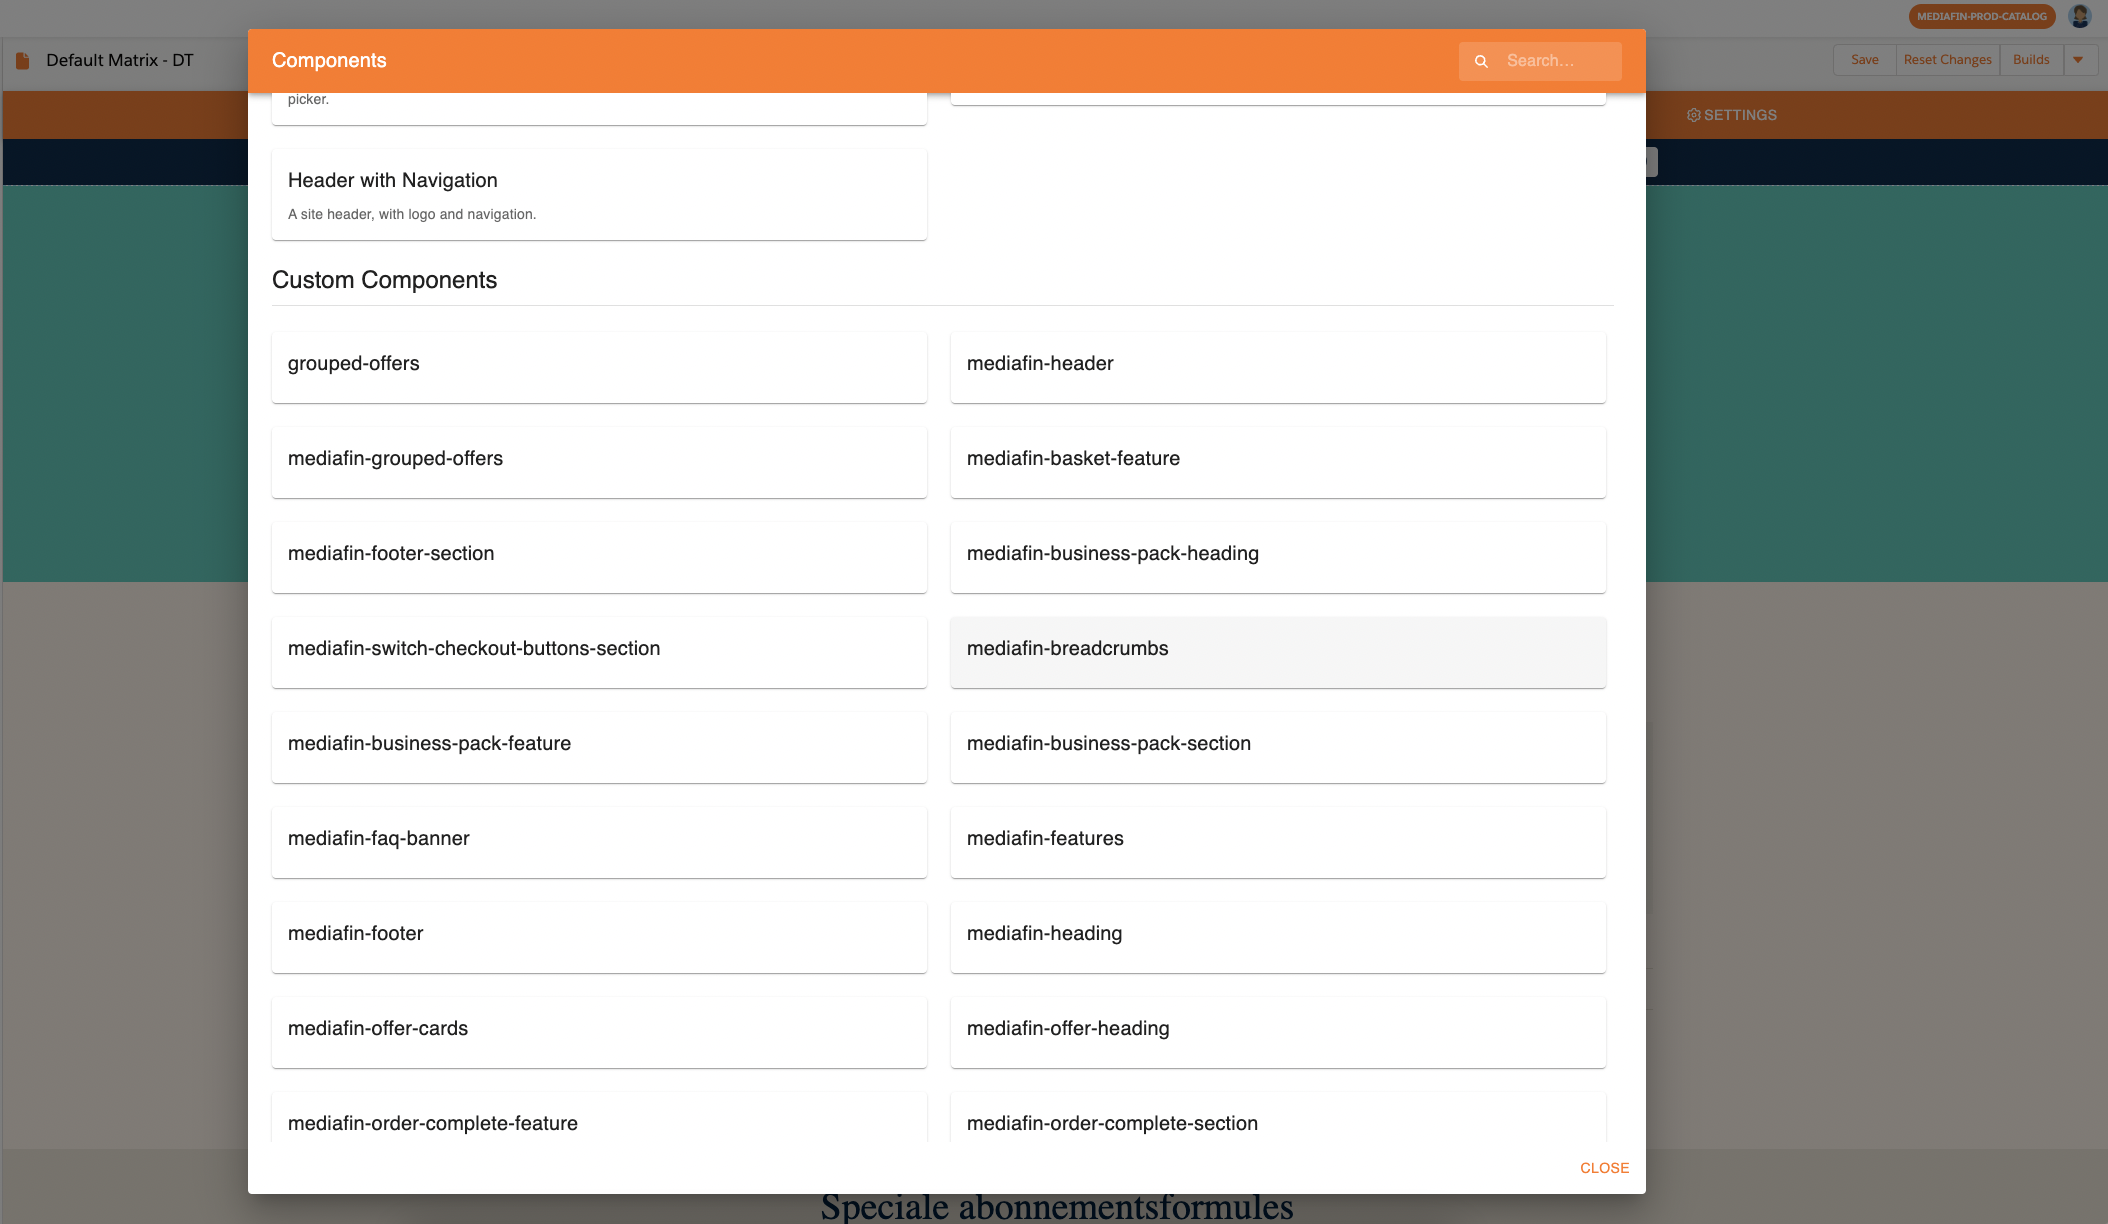
Task: Click the Settings gear icon in background toolbar
Action: click(1693, 115)
